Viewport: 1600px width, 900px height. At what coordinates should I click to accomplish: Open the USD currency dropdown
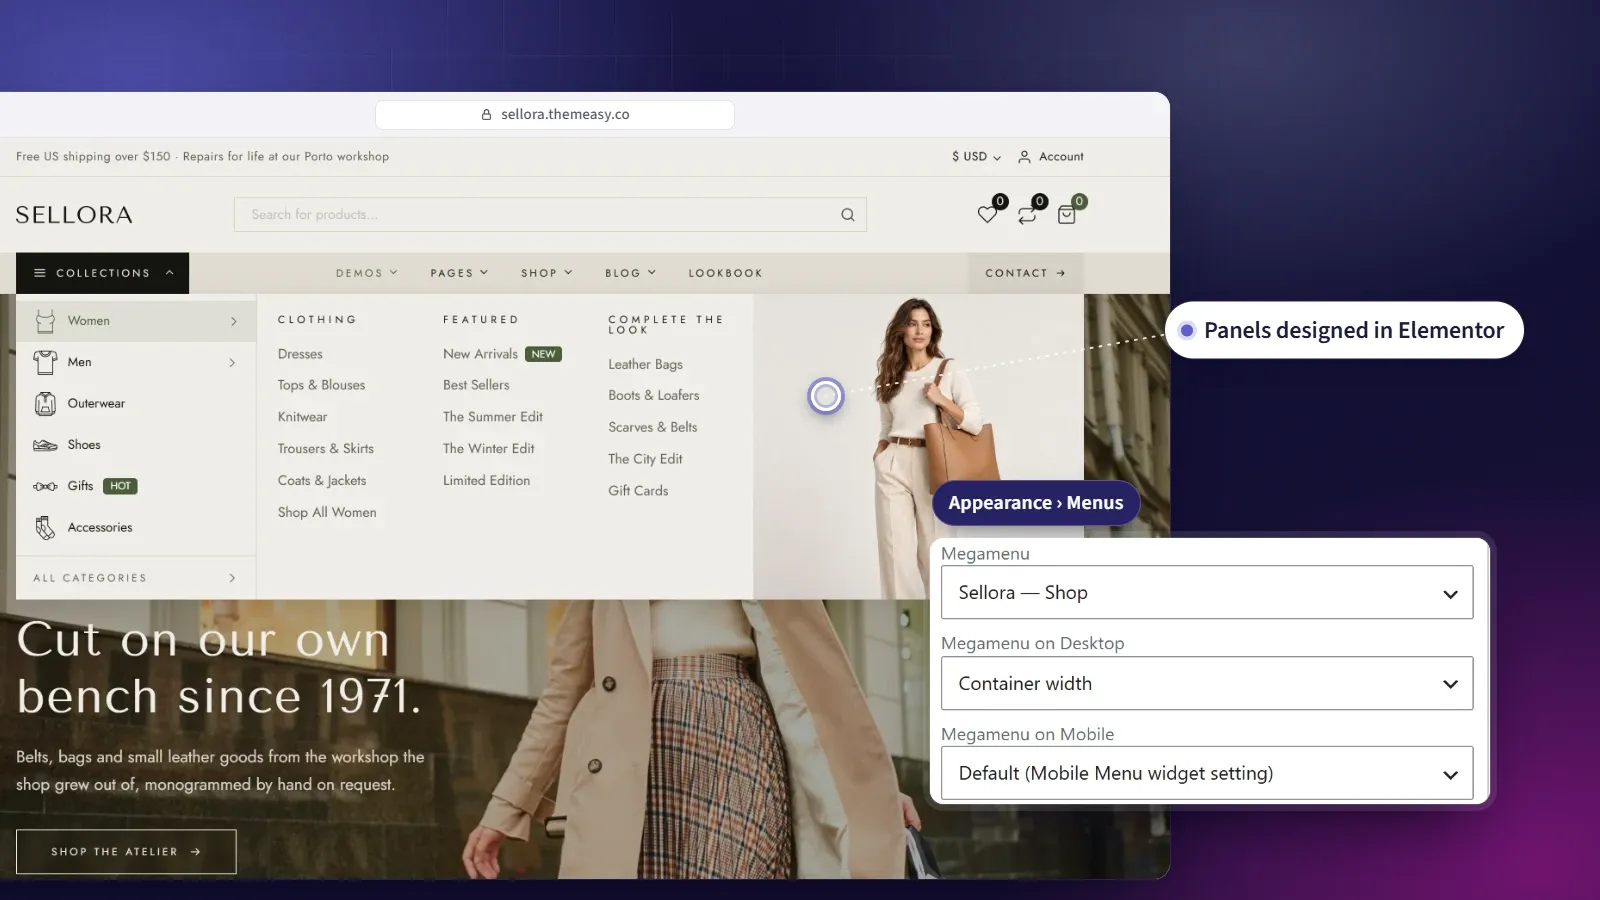pyautogui.click(x=976, y=157)
